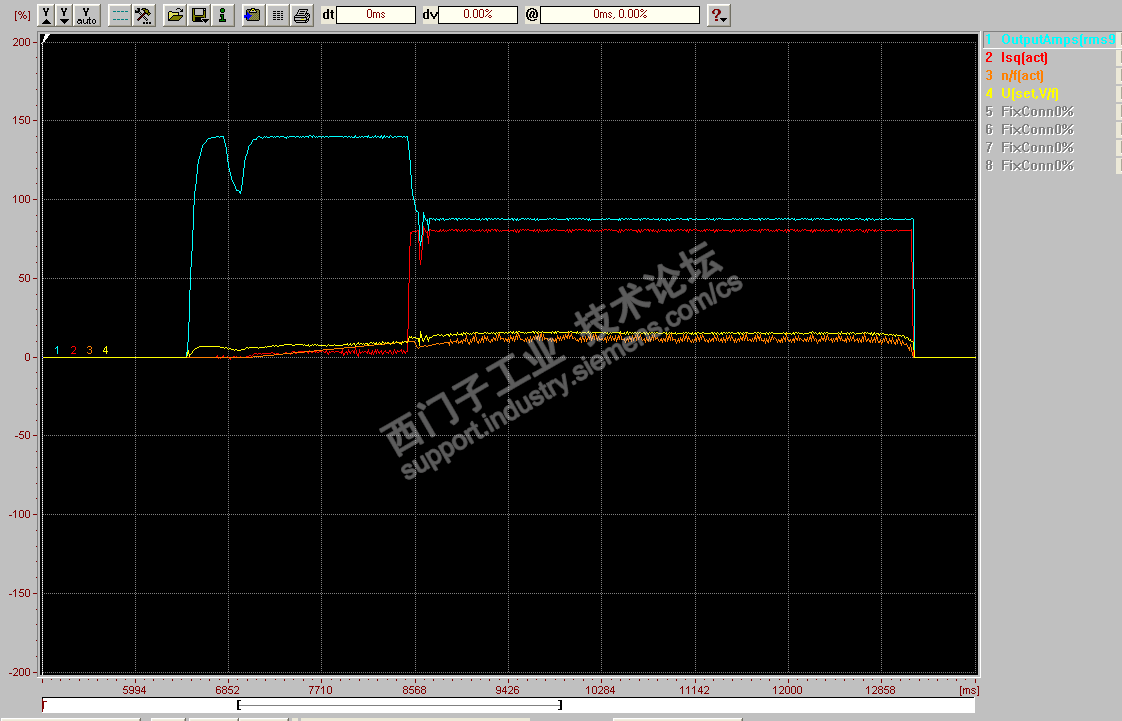Click the time range slider below the chart

[399, 705]
